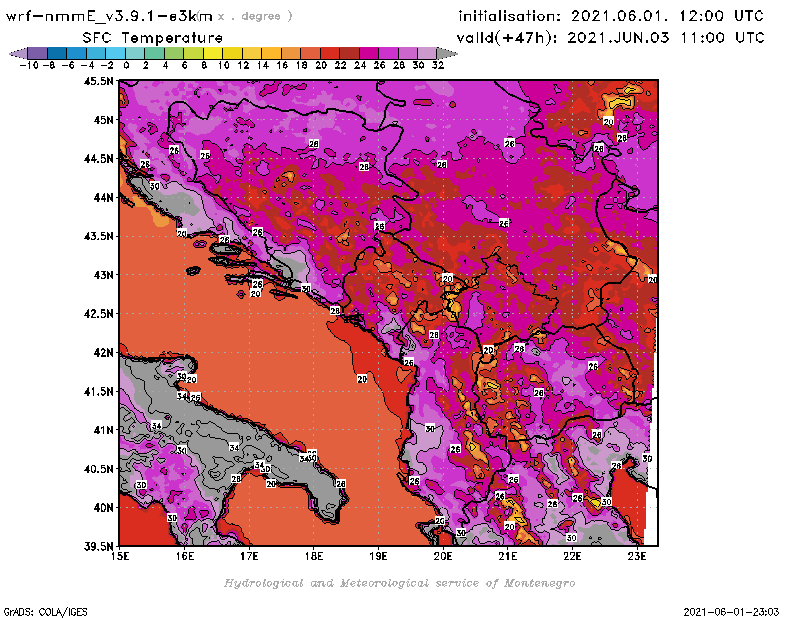Click the '16E' longitude label
The width and height of the screenshot is (800, 618).
pos(185,556)
